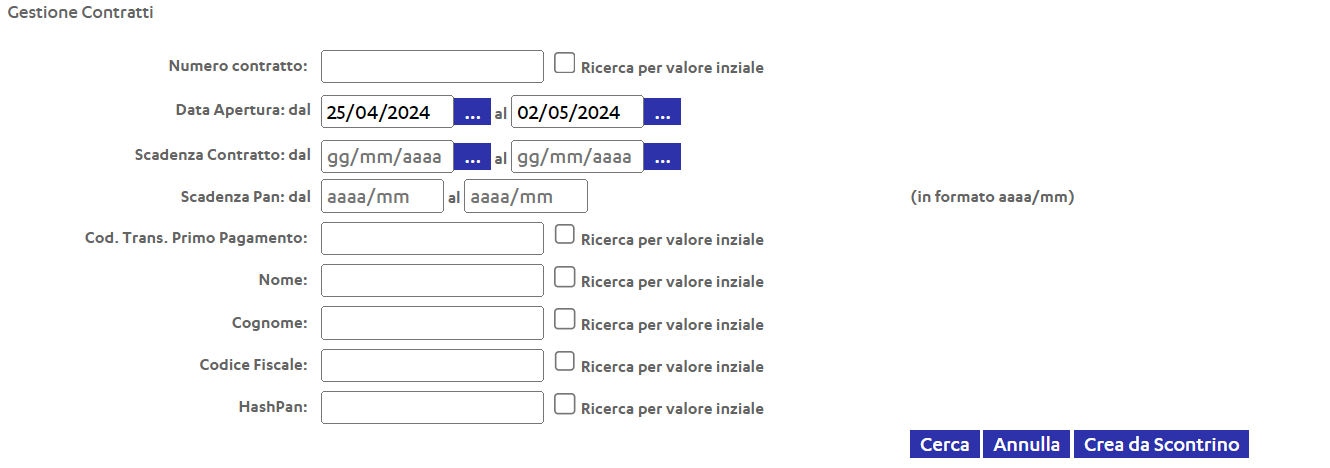This screenshot has height=468, width=1330.
Task: Enable initial-value search for Codice Fiscale
Action: pyautogui.click(x=565, y=363)
